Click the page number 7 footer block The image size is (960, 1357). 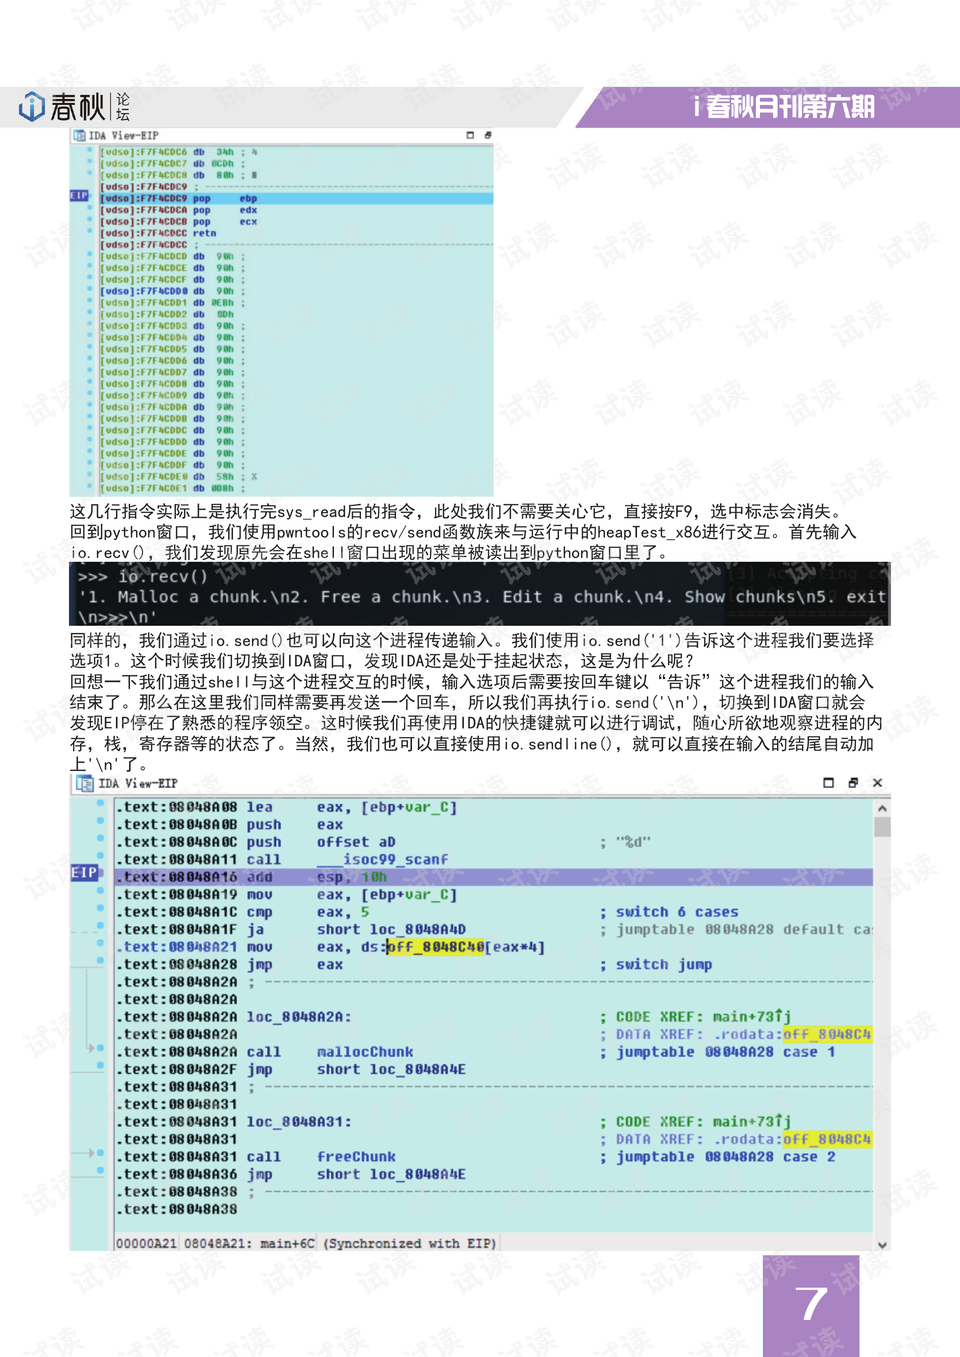click(811, 1305)
